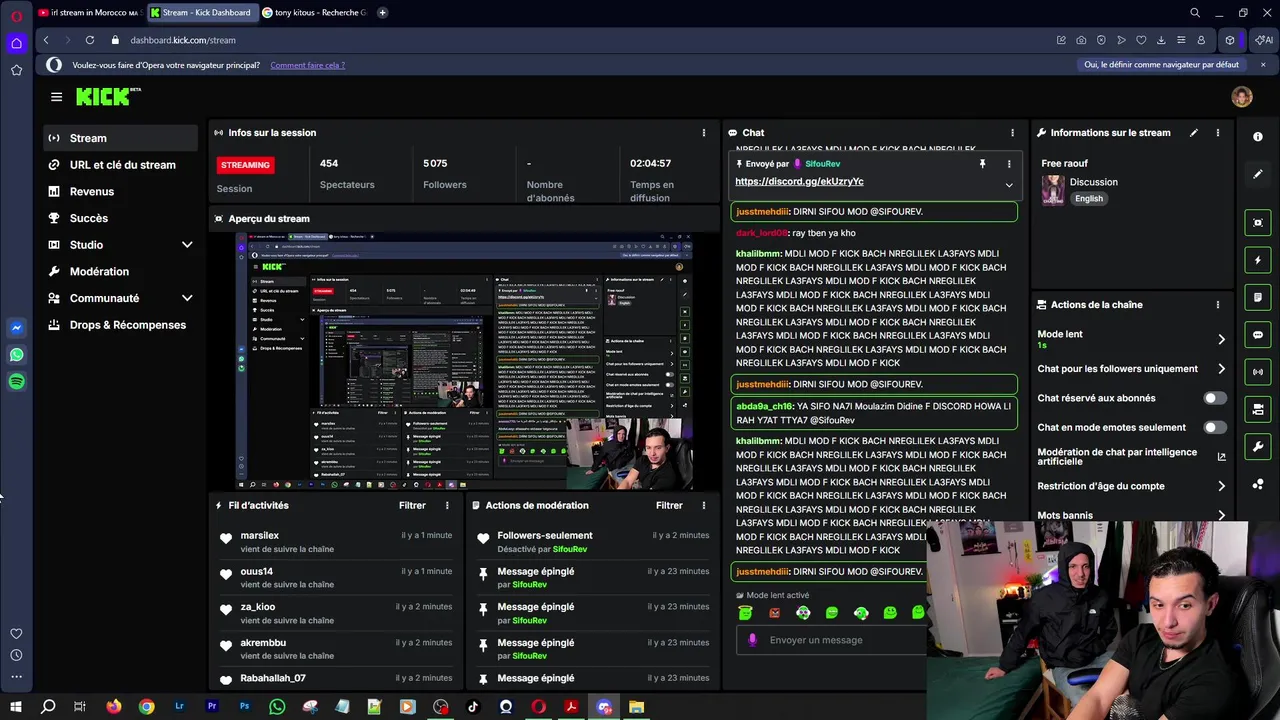Toggle the wrench stream info widget icon
1280x720 pixels.
[x=1258, y=447]
